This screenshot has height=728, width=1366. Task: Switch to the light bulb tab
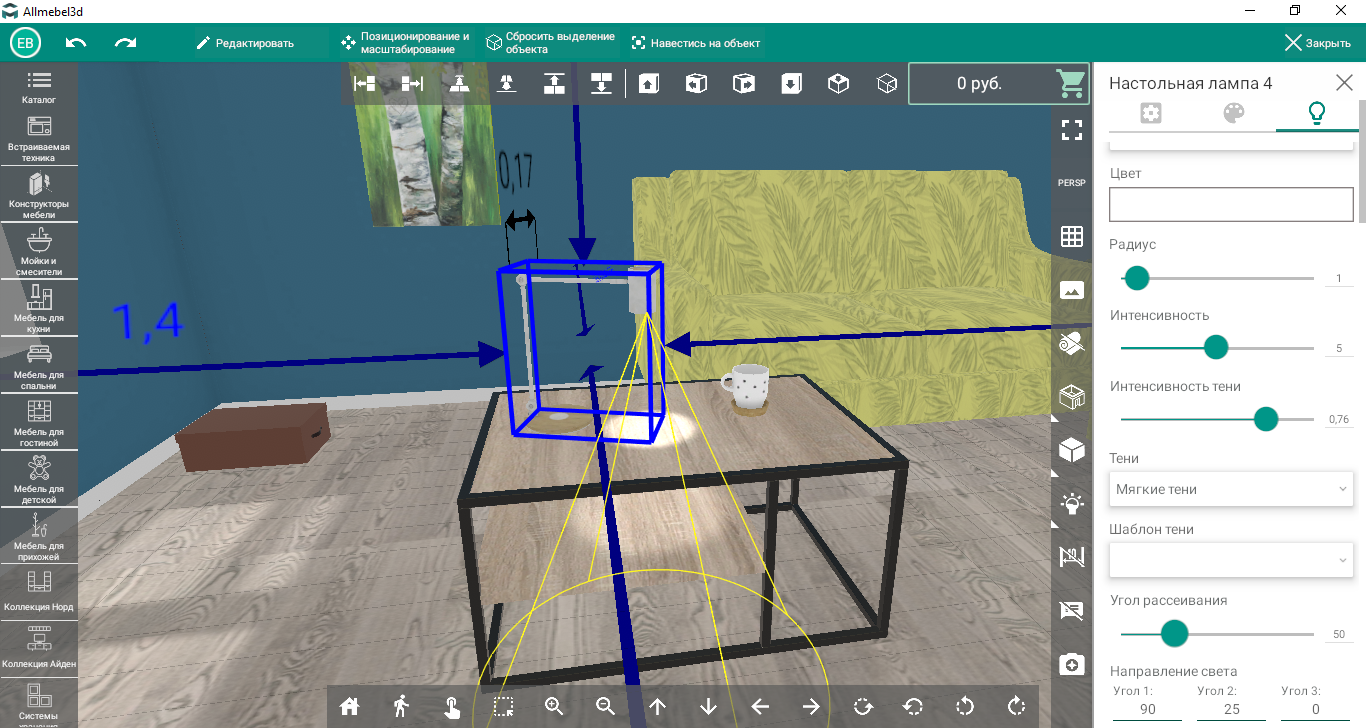click(x=1317, y=113)
